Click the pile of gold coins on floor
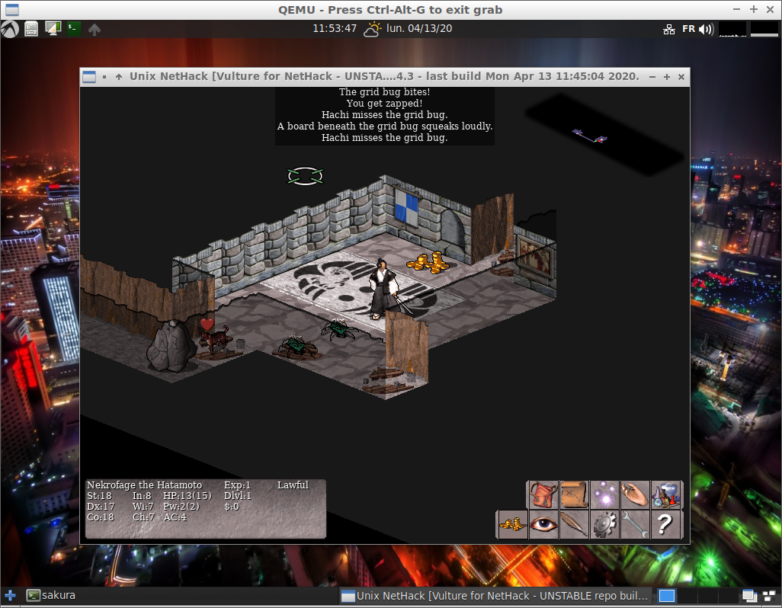The image size is (782, 608). click(x=429, y=262)
